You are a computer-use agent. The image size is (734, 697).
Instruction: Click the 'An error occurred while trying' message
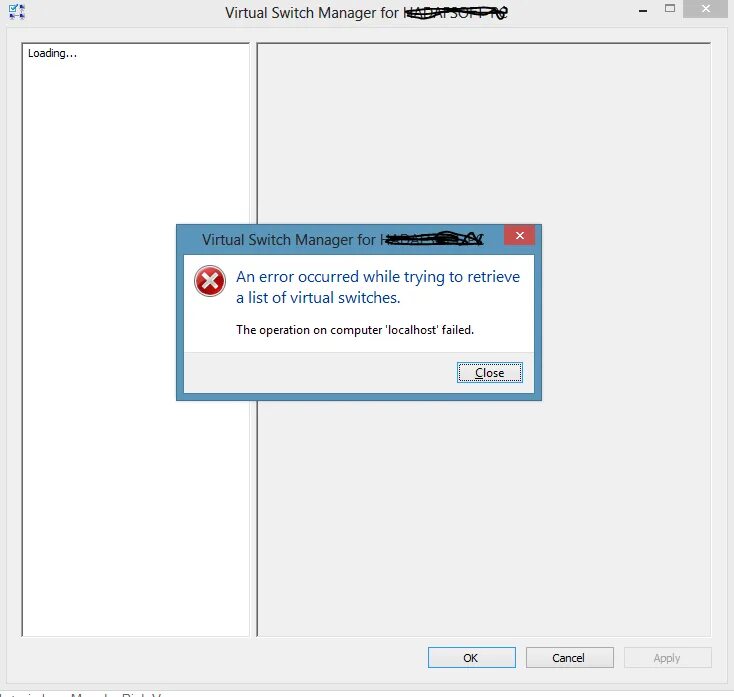click(378, 287)
